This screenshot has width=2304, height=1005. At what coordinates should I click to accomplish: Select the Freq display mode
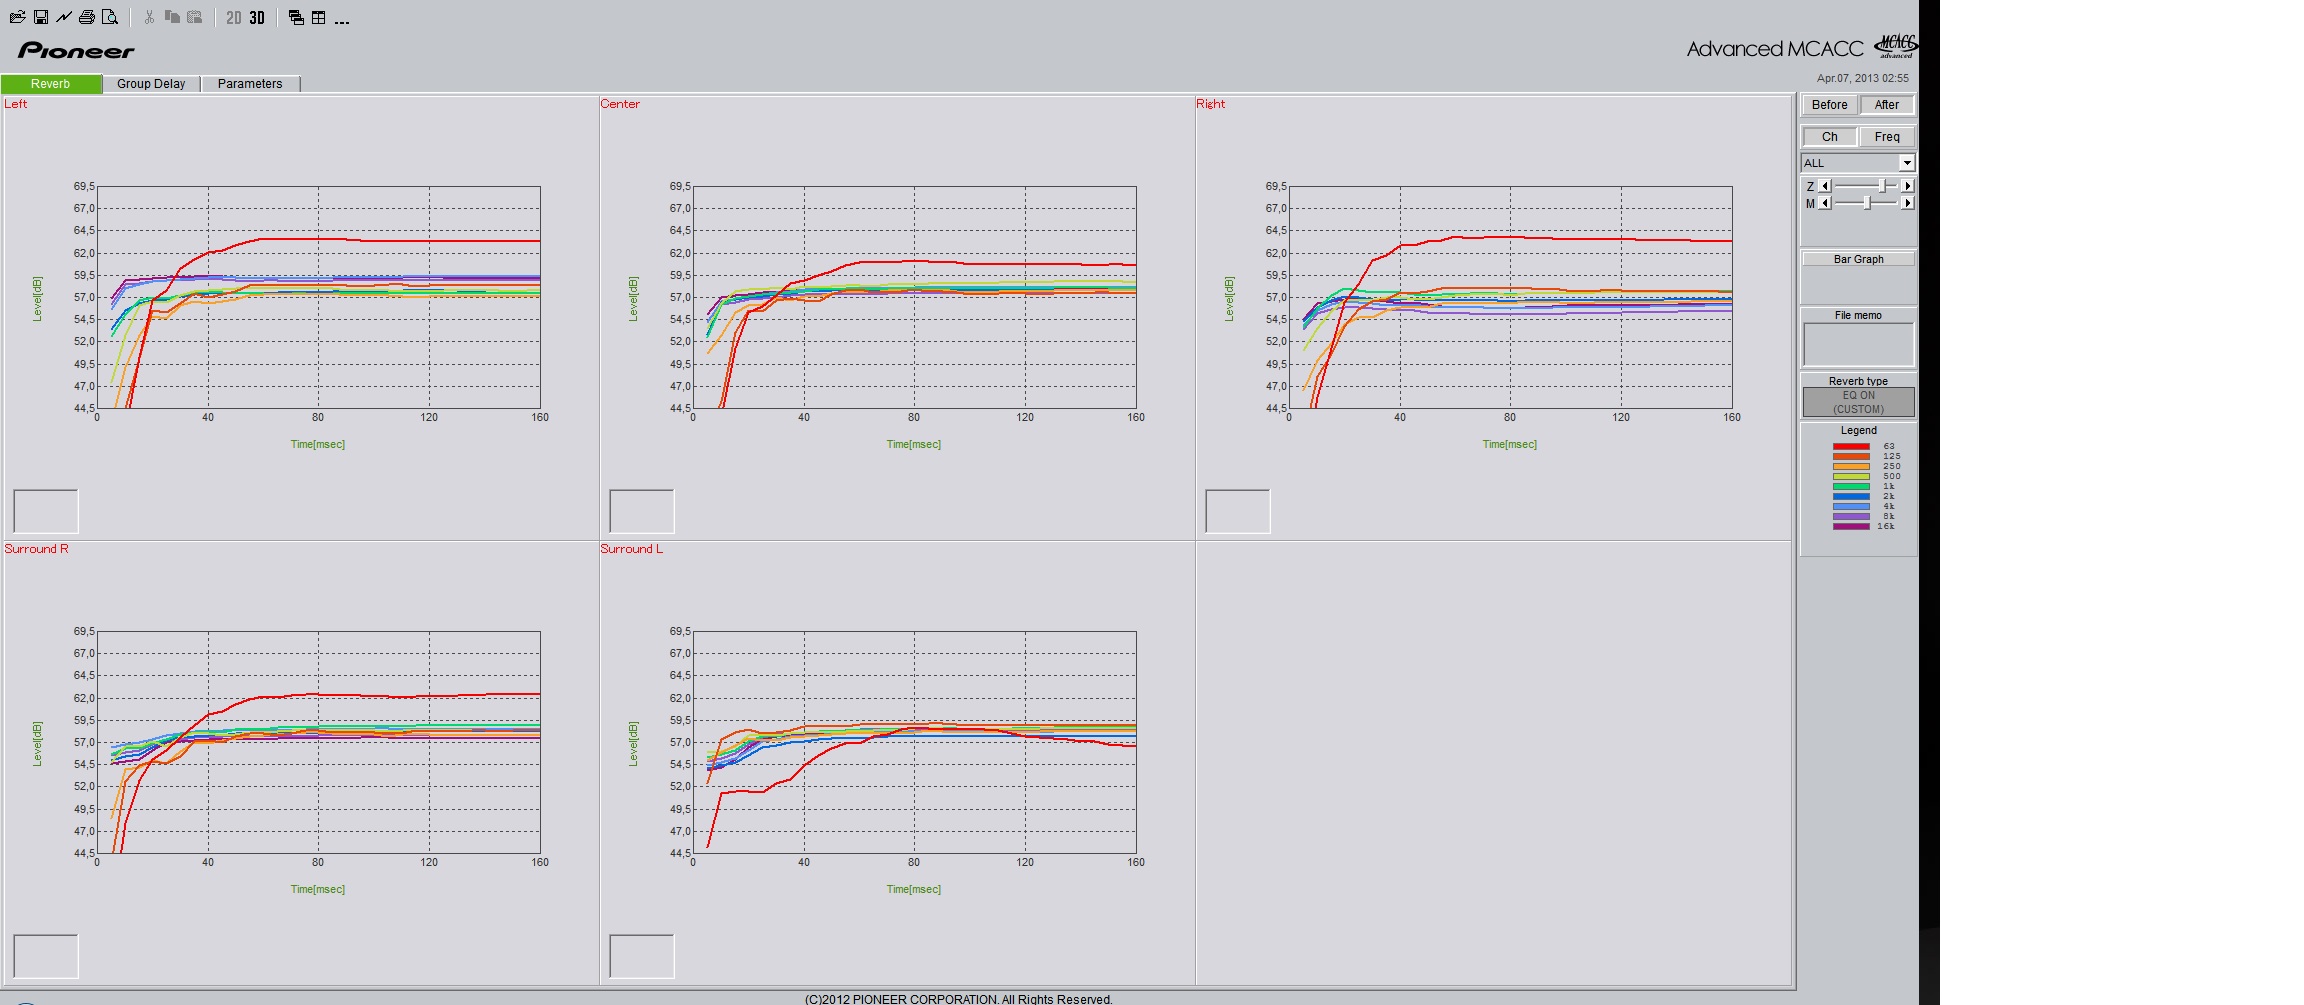pyautogui.click(x=1886, y=137)
